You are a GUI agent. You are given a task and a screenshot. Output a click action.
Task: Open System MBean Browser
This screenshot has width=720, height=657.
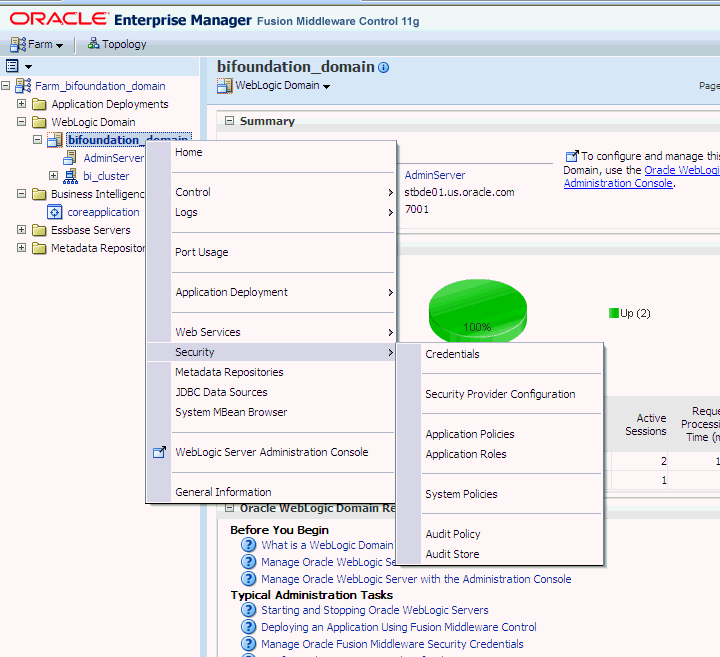(x=271, y=412)
